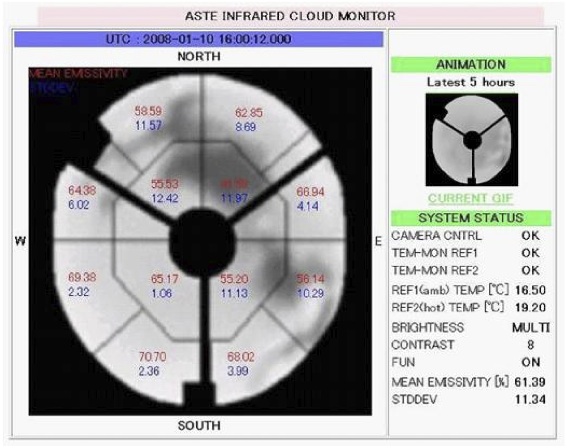Viewport: 567px width, 448px height.
Task: Click the emissivity value 58.59
Action: pyautogui.click(x=148, y=111)
